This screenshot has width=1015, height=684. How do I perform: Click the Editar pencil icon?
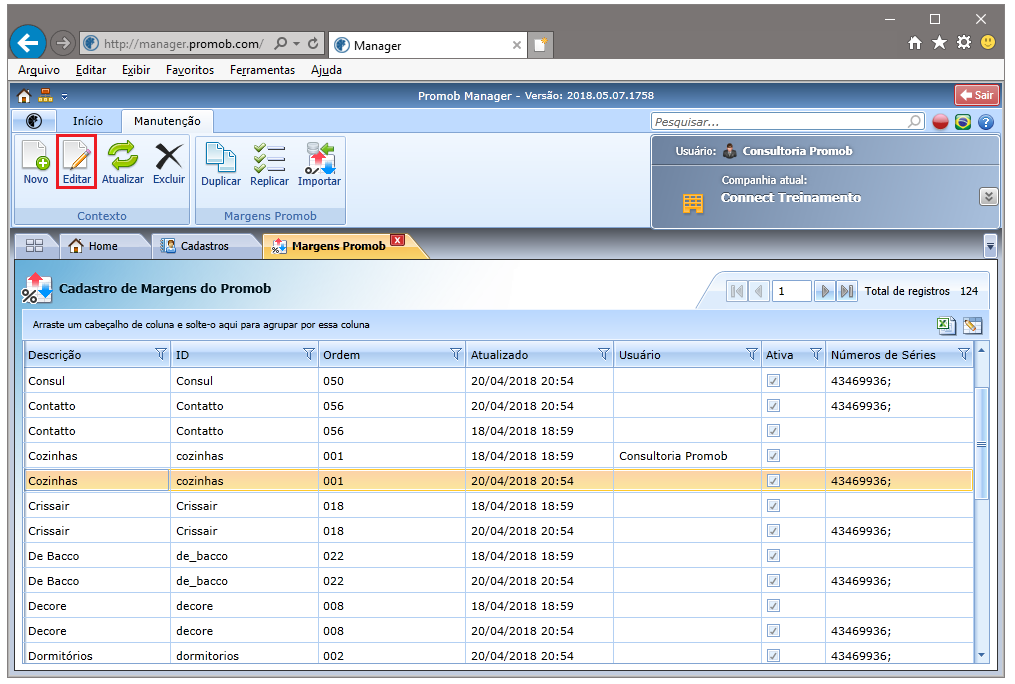click(x=76, y=156)
